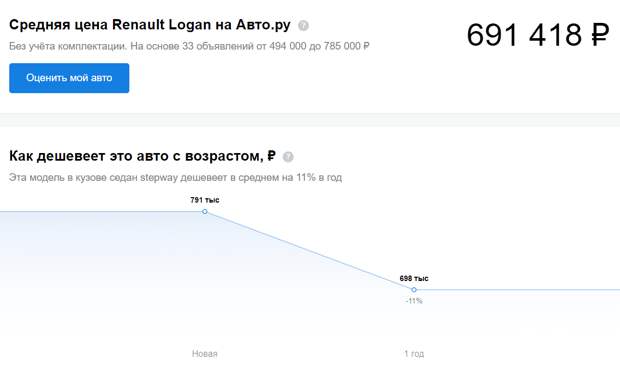This screenshot has width=620, height=378.
Task: Open the tooltip icon next to Как дешевеет heading
Action: pyautogui.click(x=288, y=157)
